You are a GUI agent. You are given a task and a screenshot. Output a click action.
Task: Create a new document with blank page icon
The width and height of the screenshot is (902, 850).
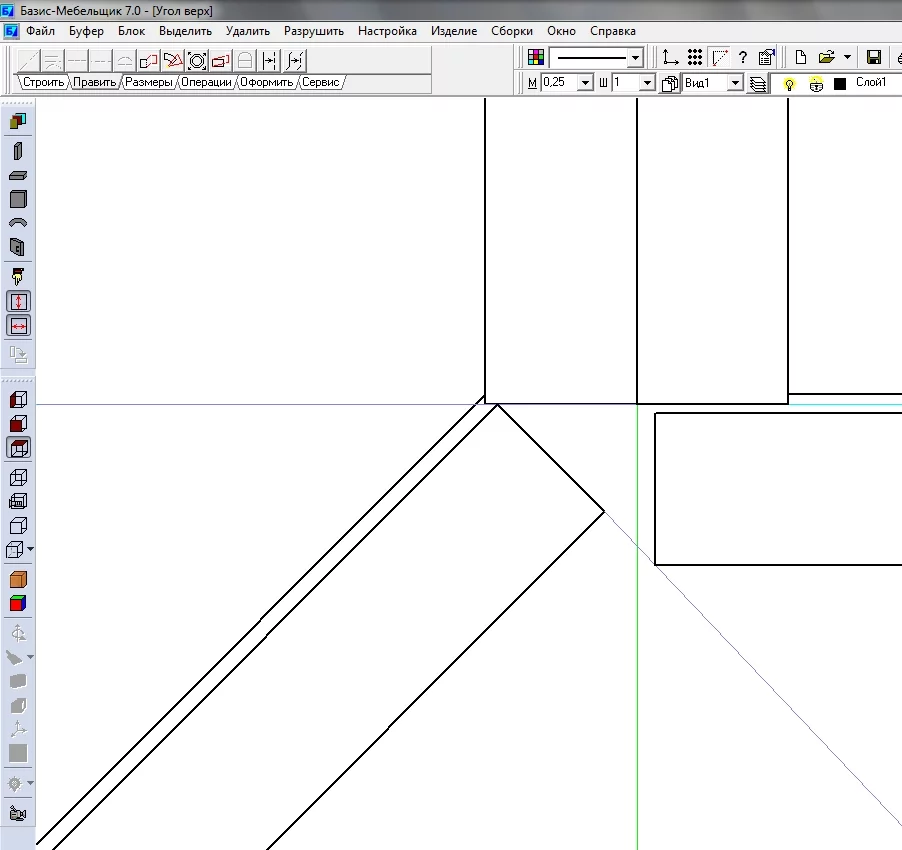point(800,57)
